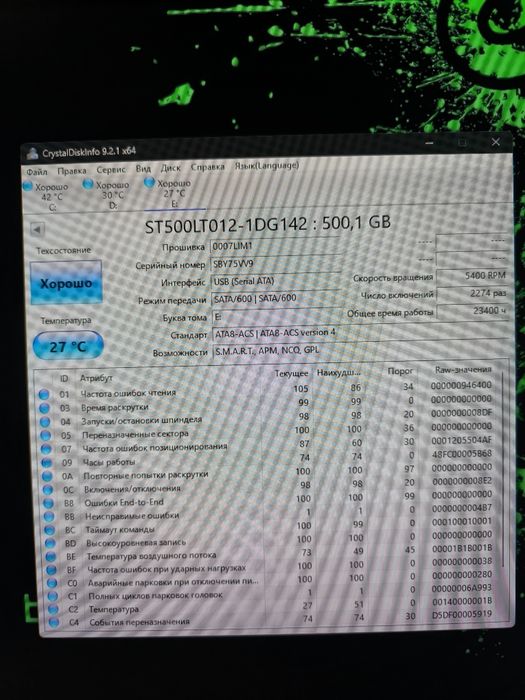Click the Прошивка firmware field

coord(275,246)
